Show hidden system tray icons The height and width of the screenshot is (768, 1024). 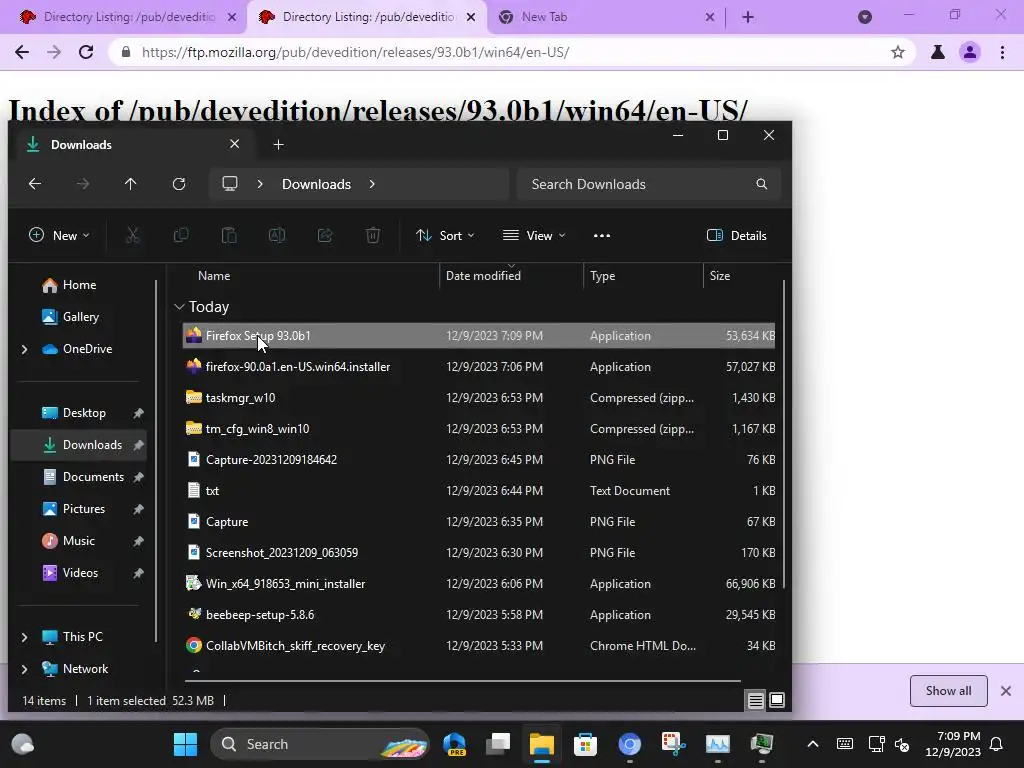pos(813,744)
